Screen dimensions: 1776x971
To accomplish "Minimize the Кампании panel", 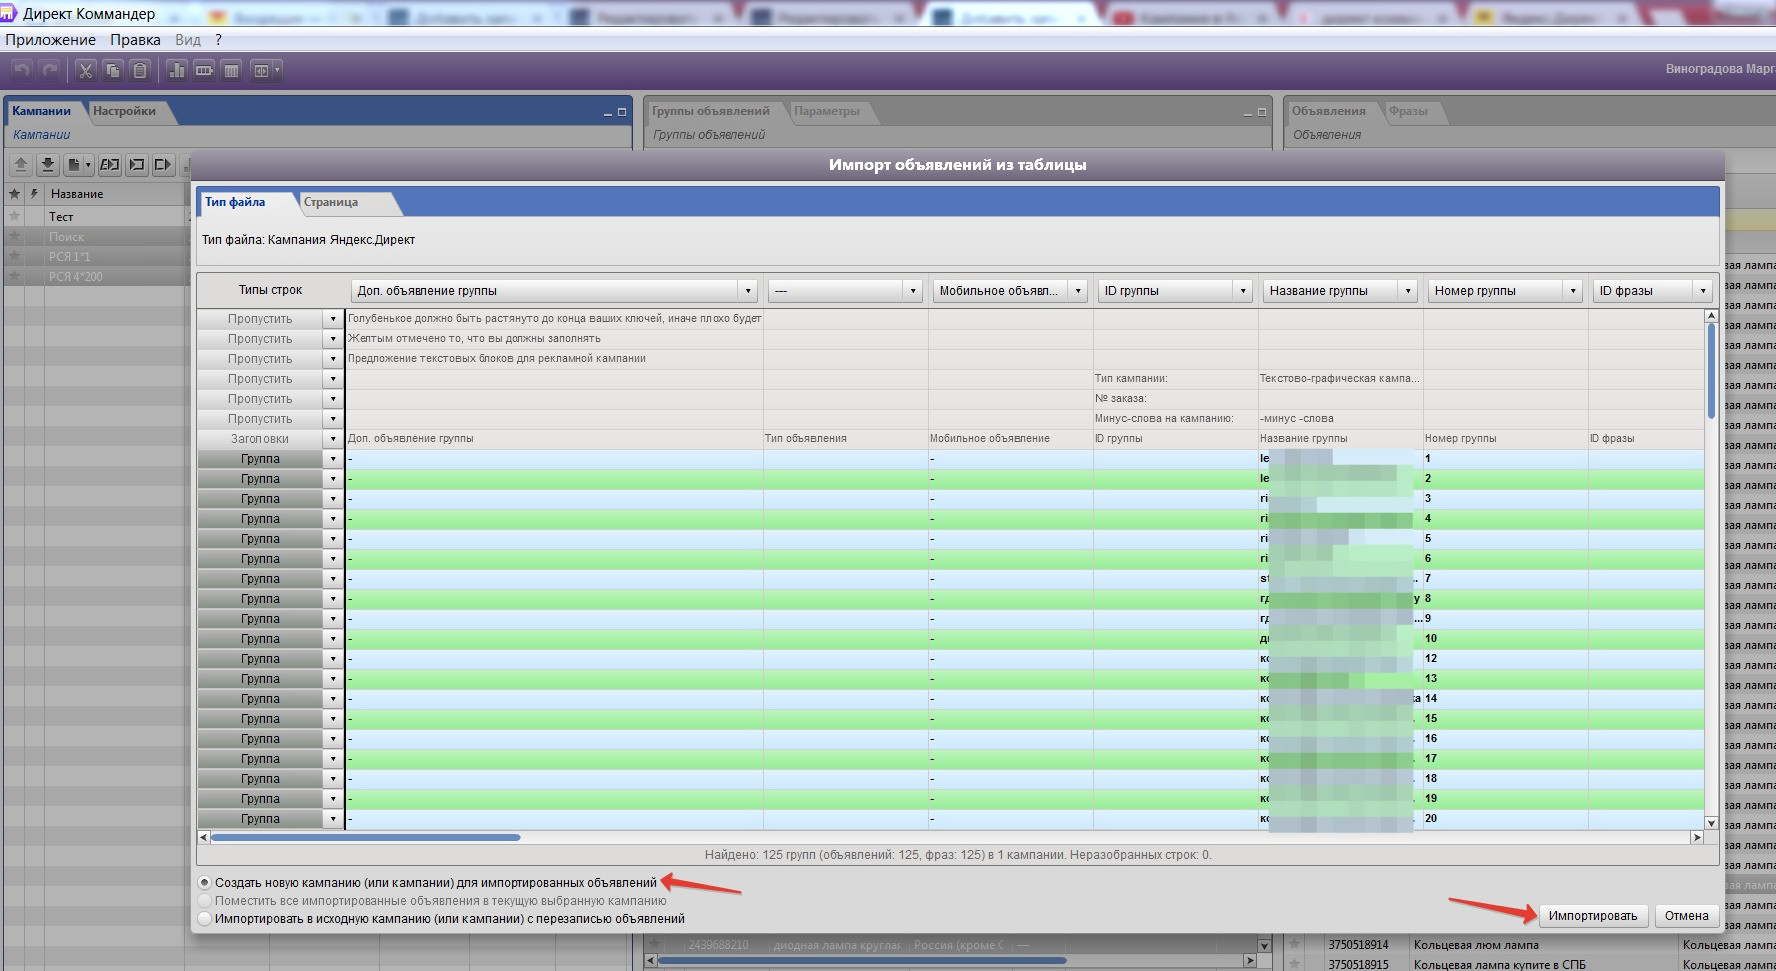I will (608, 113).
